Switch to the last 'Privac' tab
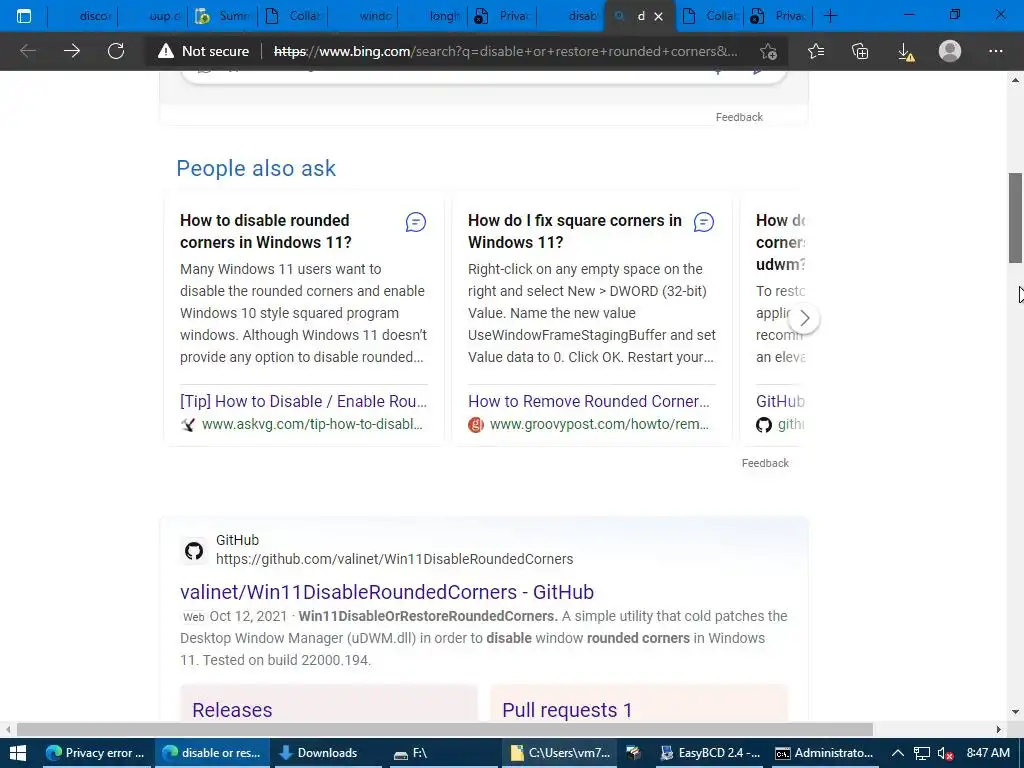Viewport: 1024px width, 768px height. [778, 16]
